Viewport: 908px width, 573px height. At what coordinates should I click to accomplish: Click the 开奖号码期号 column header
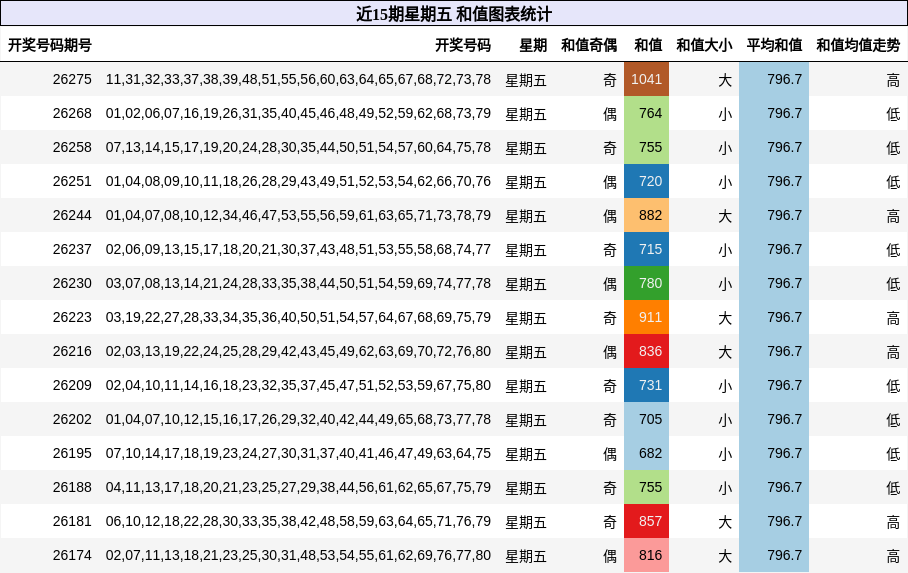click(x=50, y=45)
